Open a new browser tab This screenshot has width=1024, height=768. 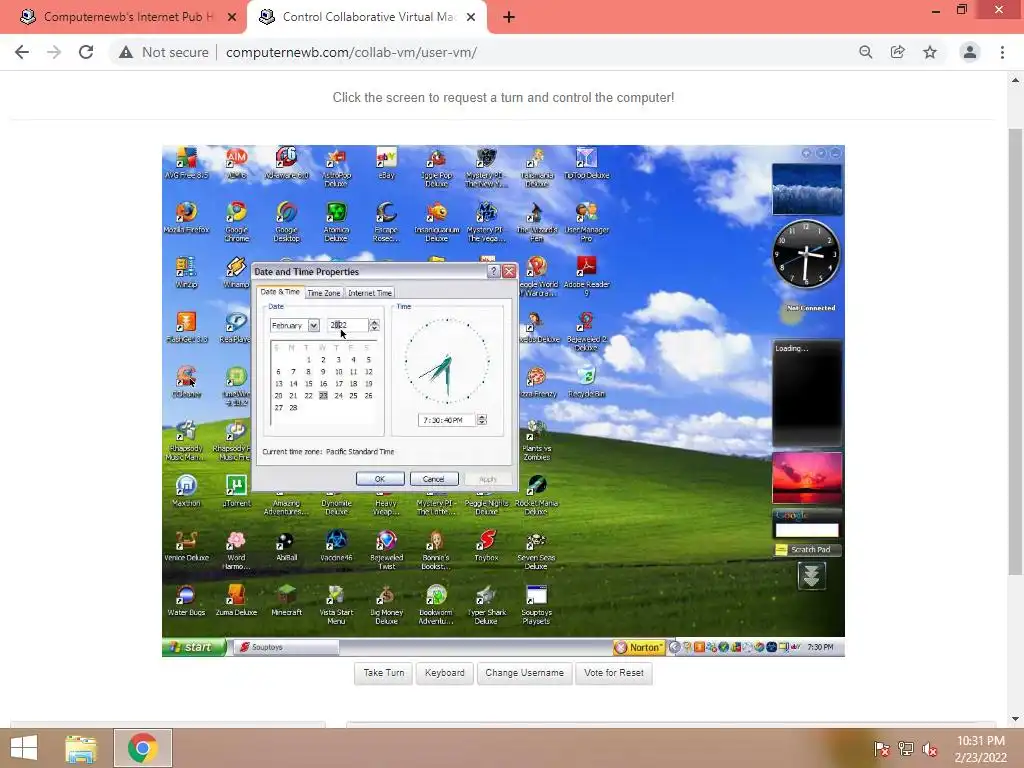point(509,17)
